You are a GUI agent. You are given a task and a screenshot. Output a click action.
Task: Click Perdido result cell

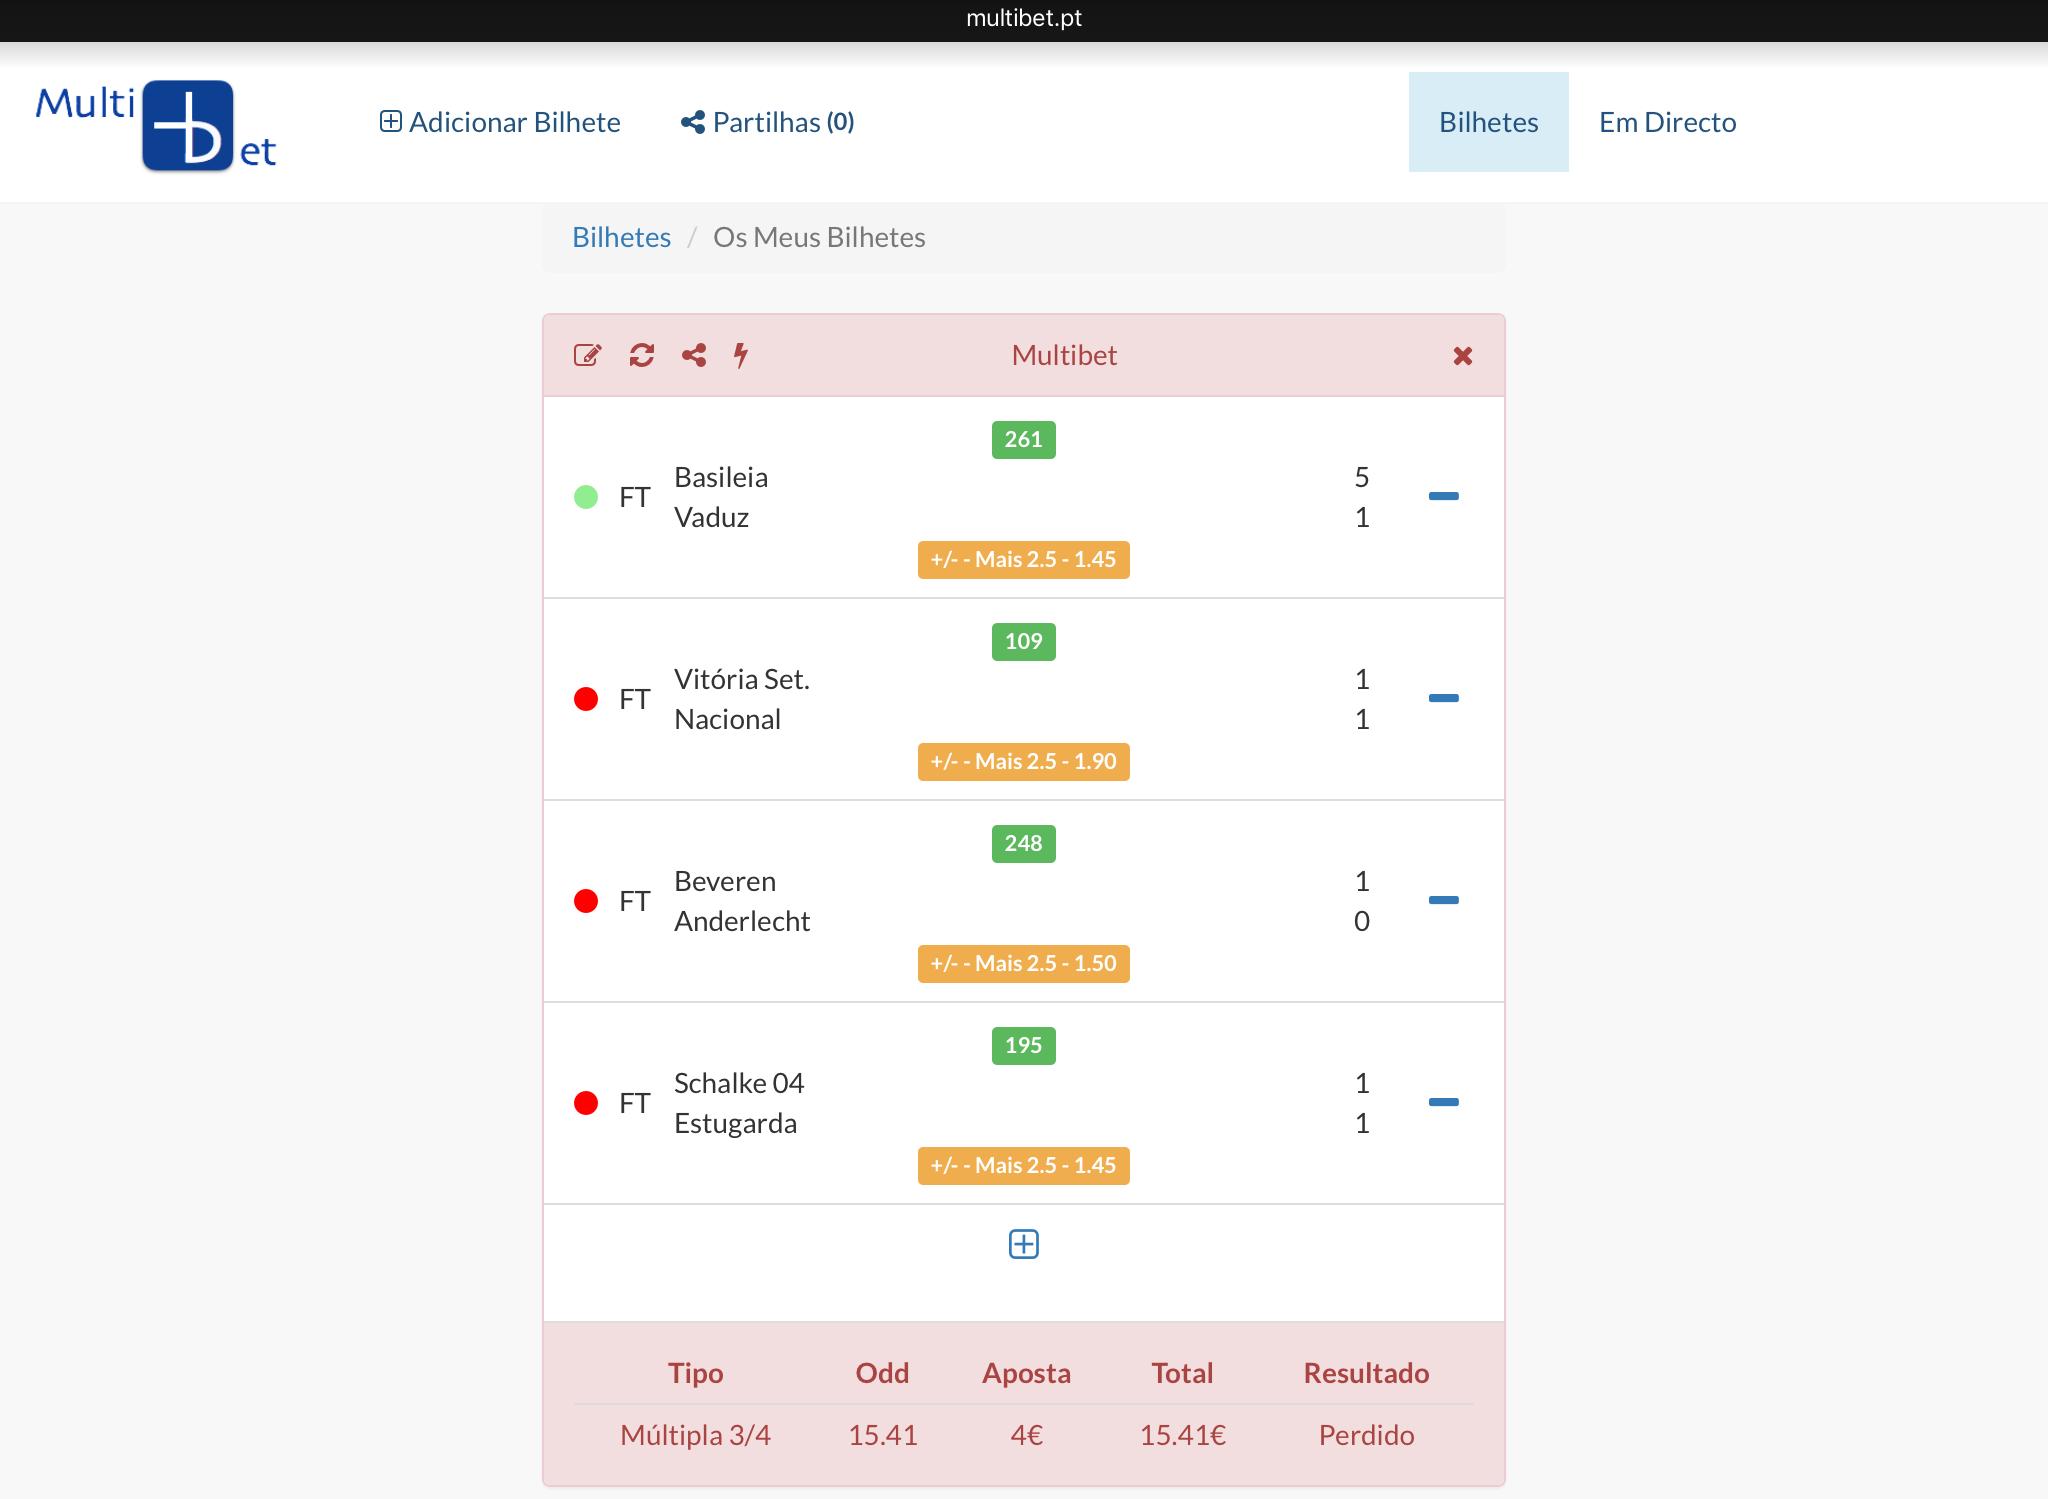coord(1366,1435)
